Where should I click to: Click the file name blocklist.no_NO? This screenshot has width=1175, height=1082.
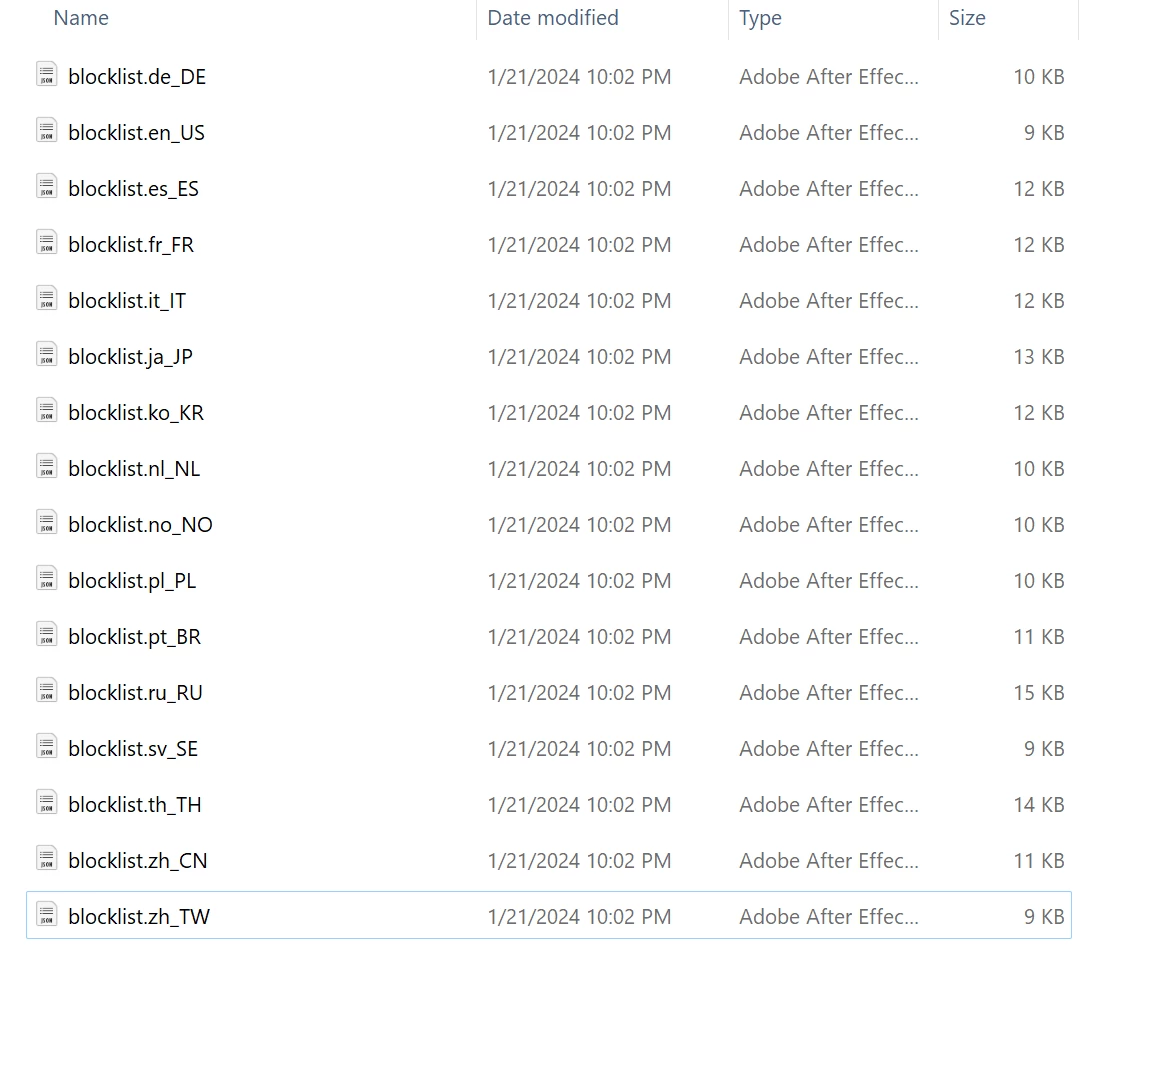click(140, 525)
